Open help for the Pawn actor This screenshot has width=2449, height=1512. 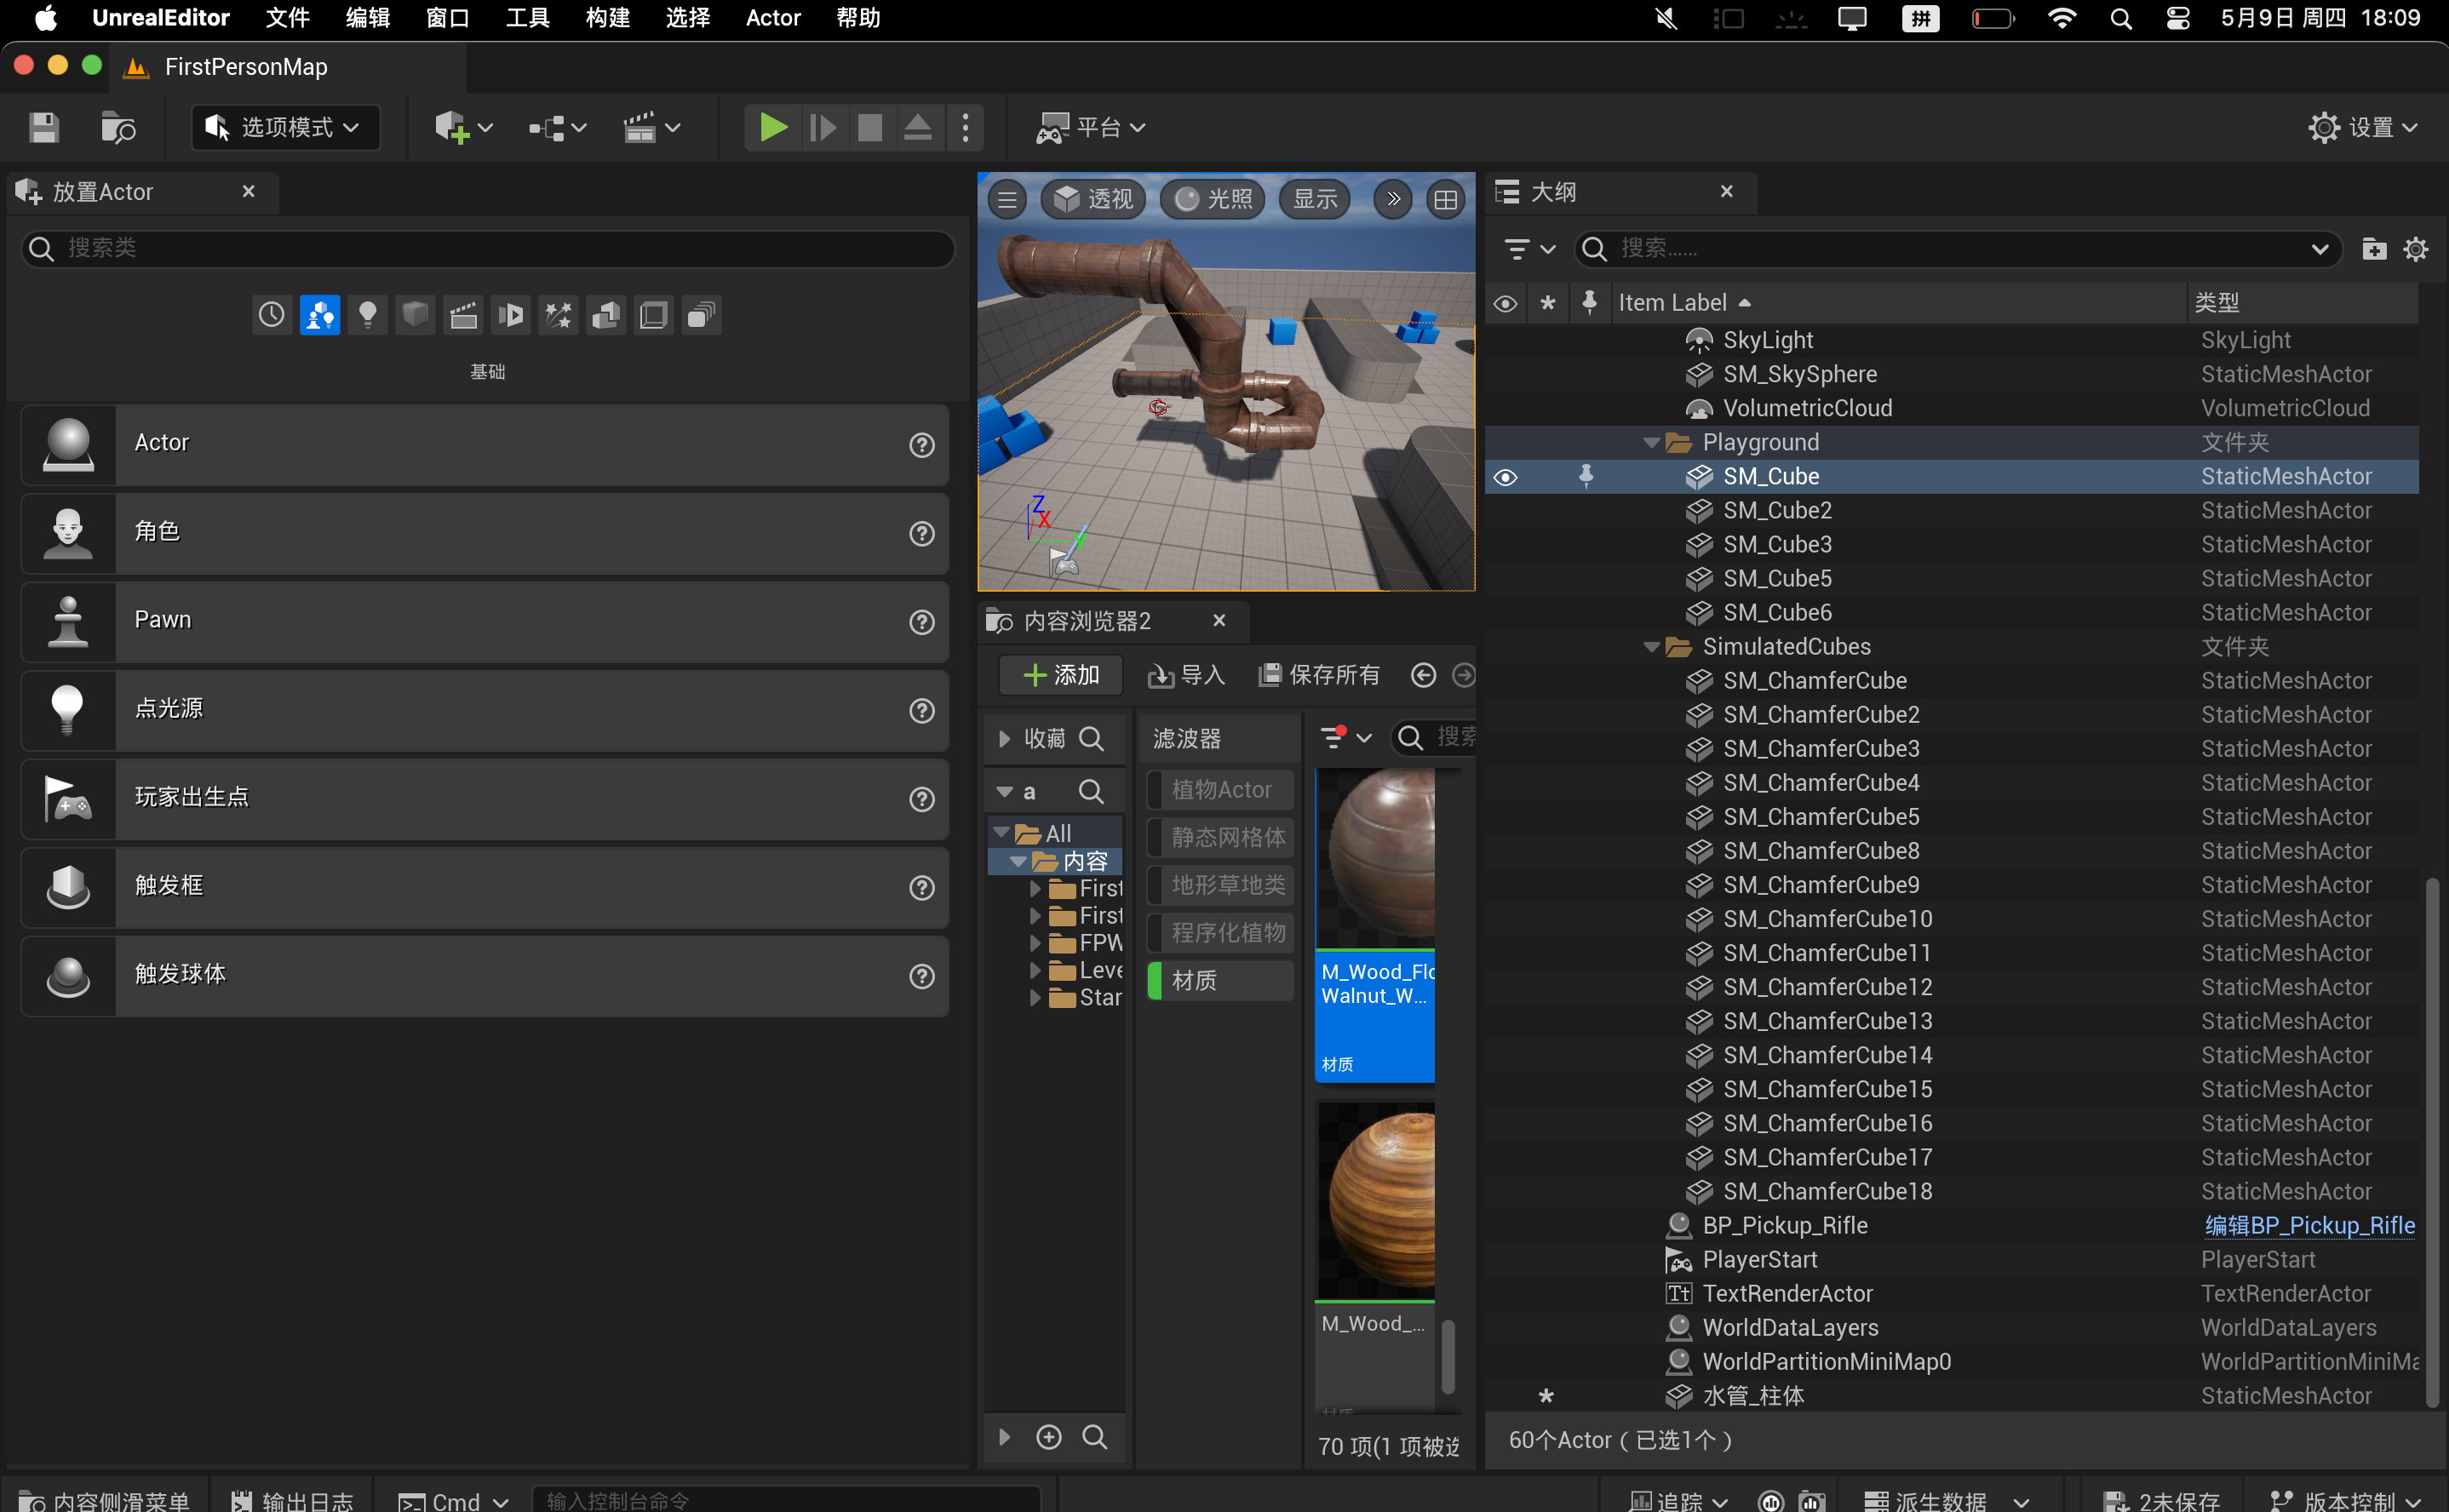click(x=922, y=622)
